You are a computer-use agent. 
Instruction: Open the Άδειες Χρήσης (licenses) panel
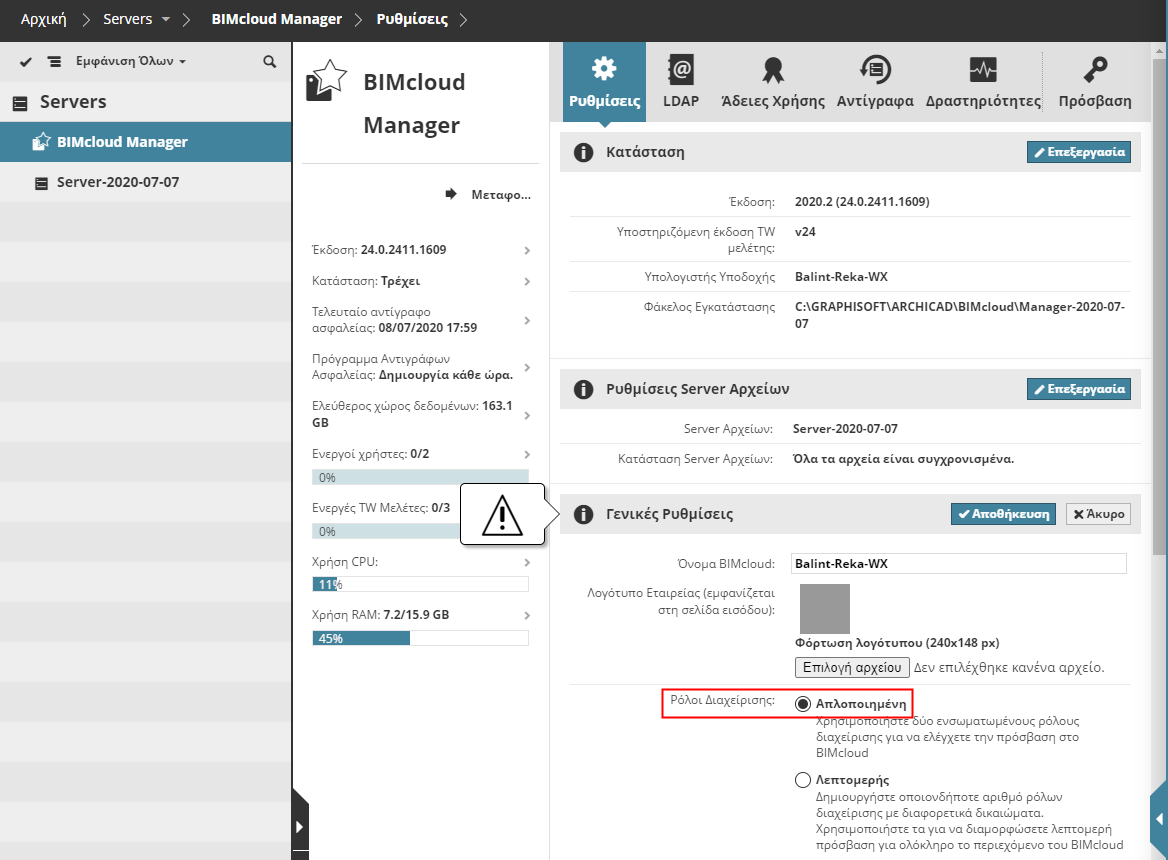click(x=772, y=80)
